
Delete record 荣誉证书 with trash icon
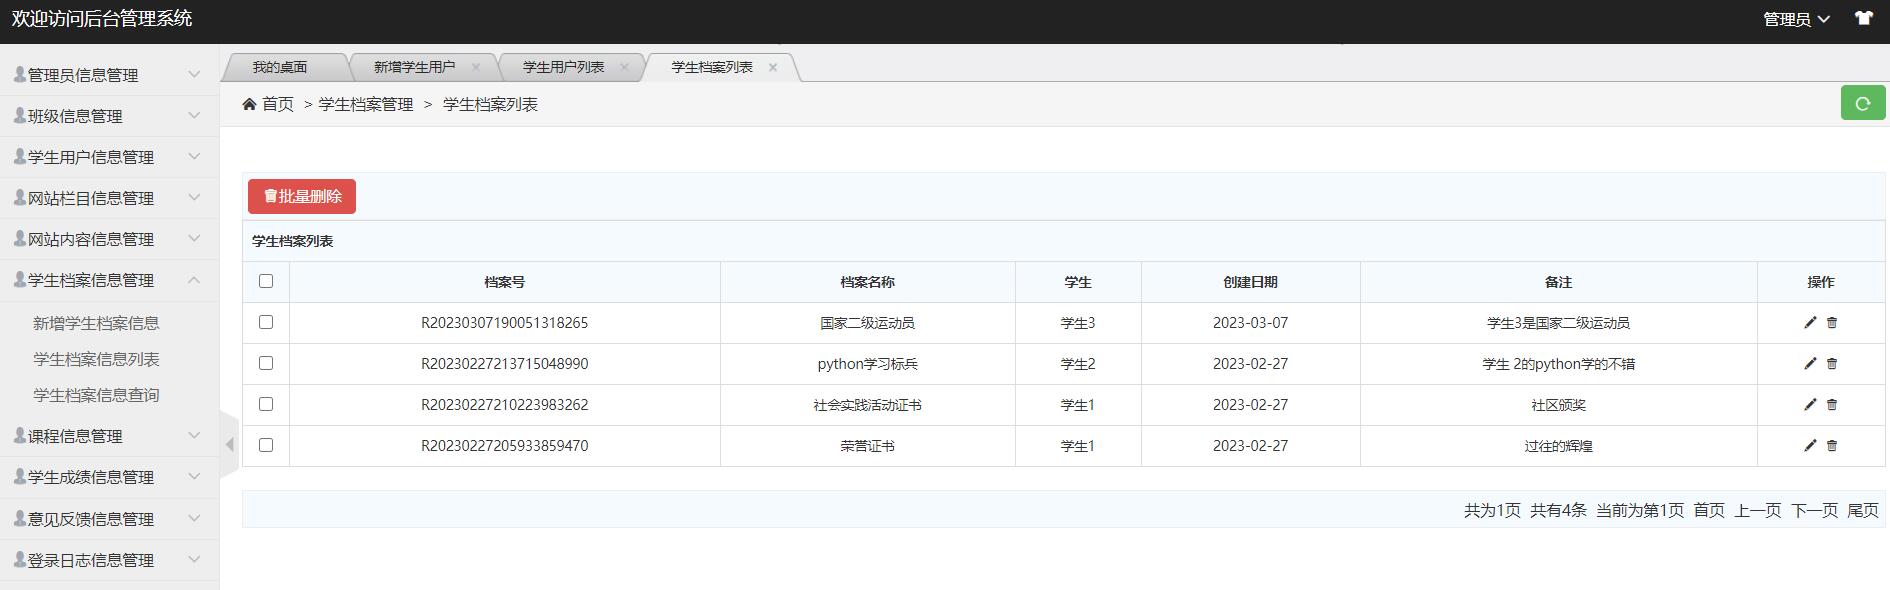point(1832,446)
